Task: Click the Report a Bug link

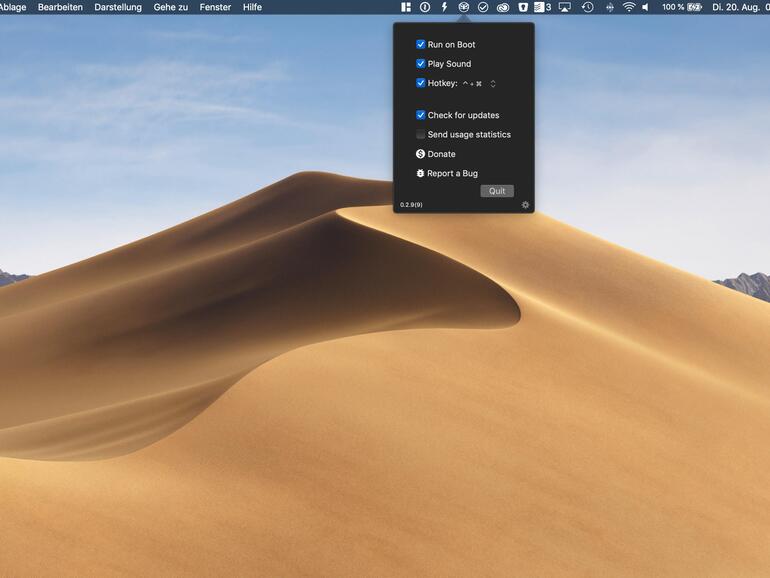Action: (452, 174)
